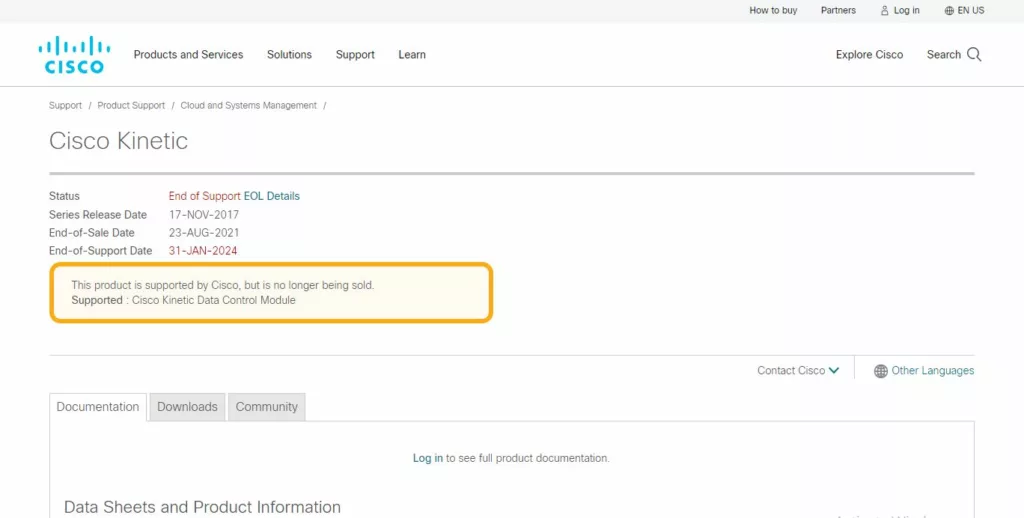
Task: Open the Solutions menu
Action: [x=289, y=55]
